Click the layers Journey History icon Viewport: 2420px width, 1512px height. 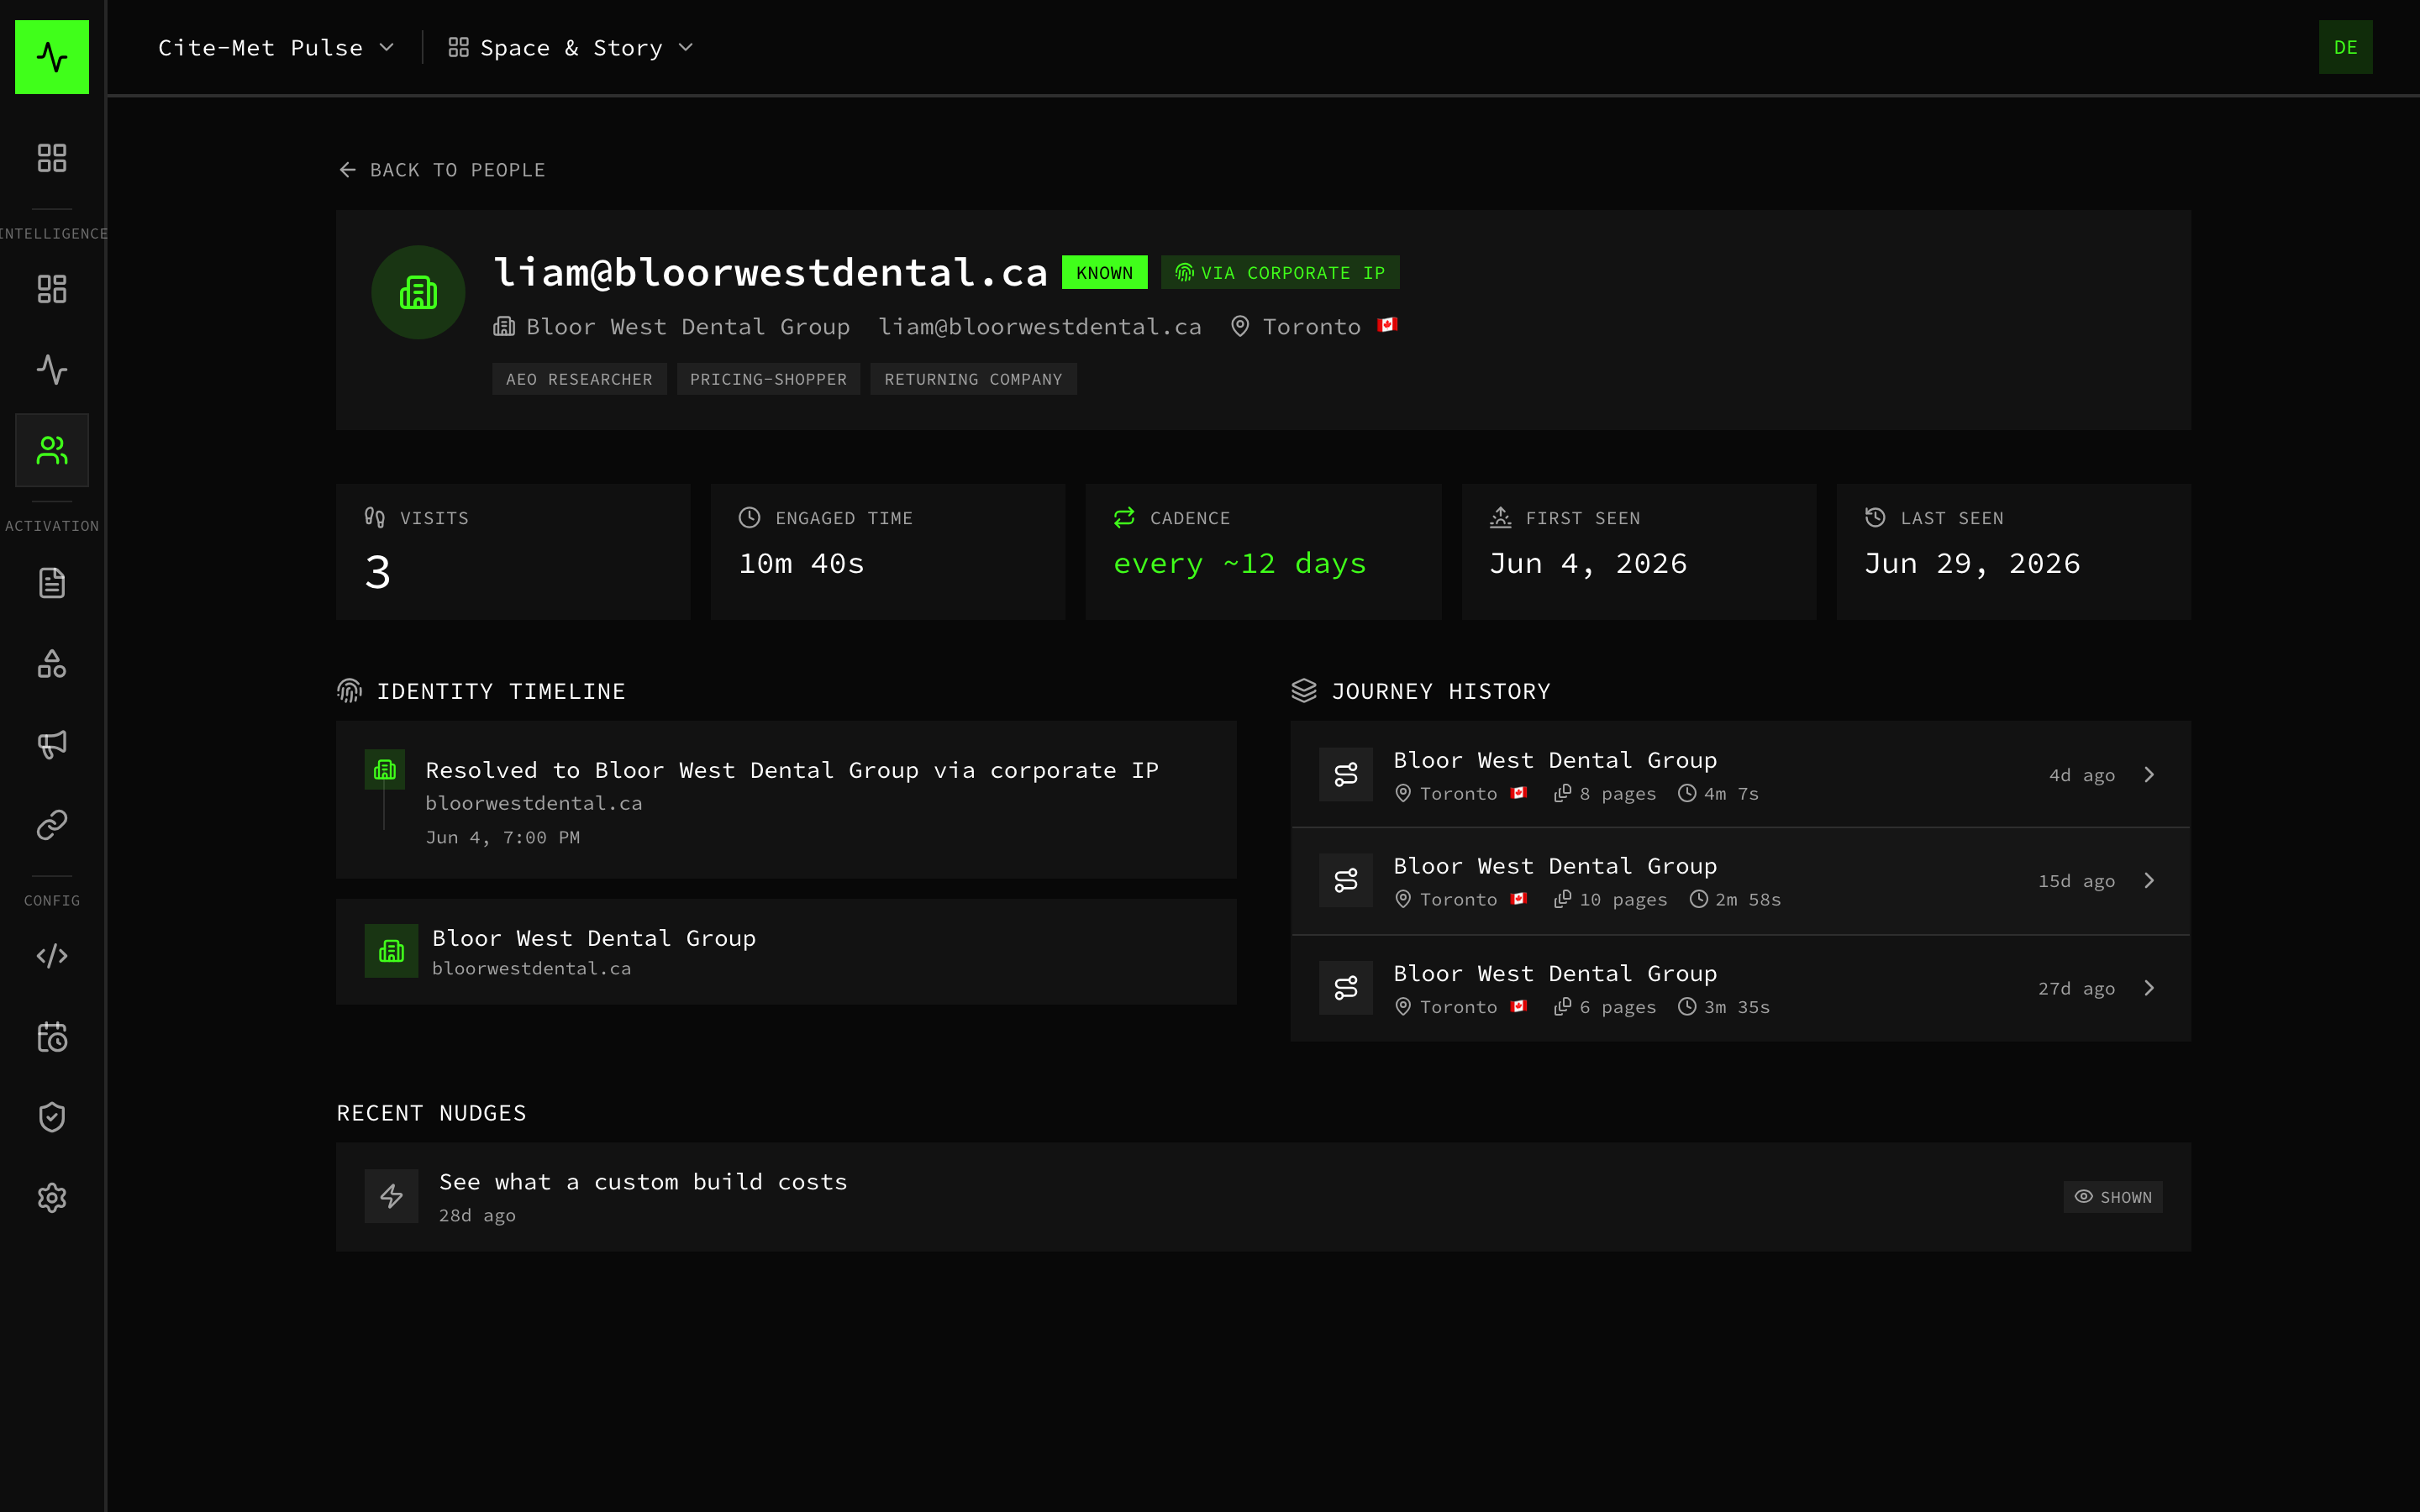1304,691
